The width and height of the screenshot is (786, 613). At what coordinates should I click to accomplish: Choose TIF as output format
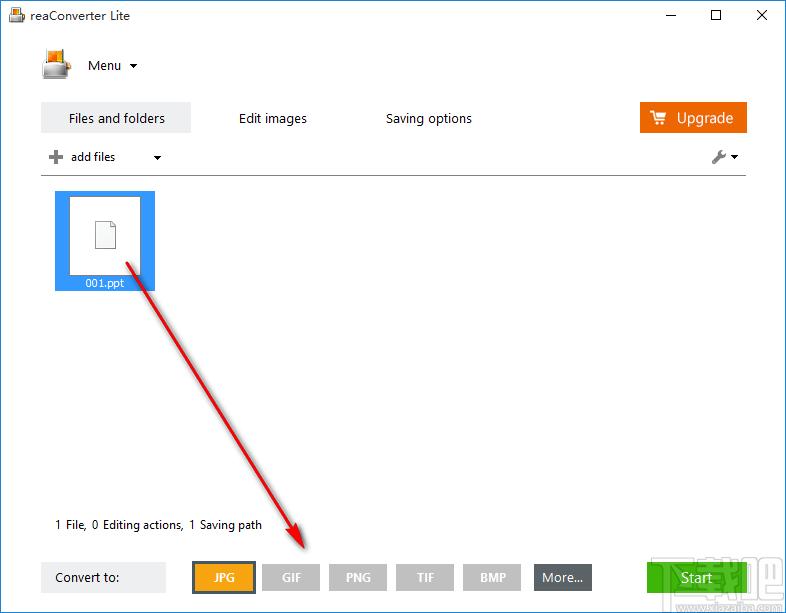425,577
